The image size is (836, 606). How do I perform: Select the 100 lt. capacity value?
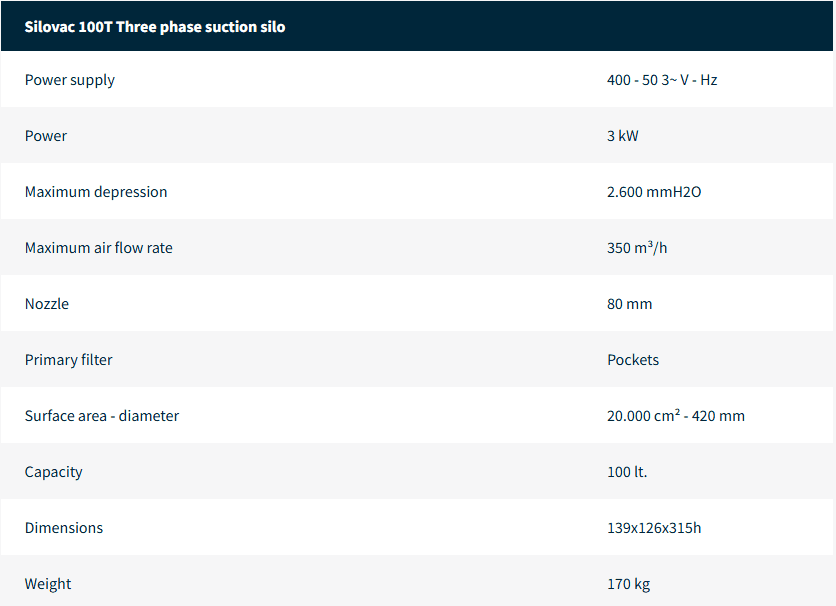[627, 472]
